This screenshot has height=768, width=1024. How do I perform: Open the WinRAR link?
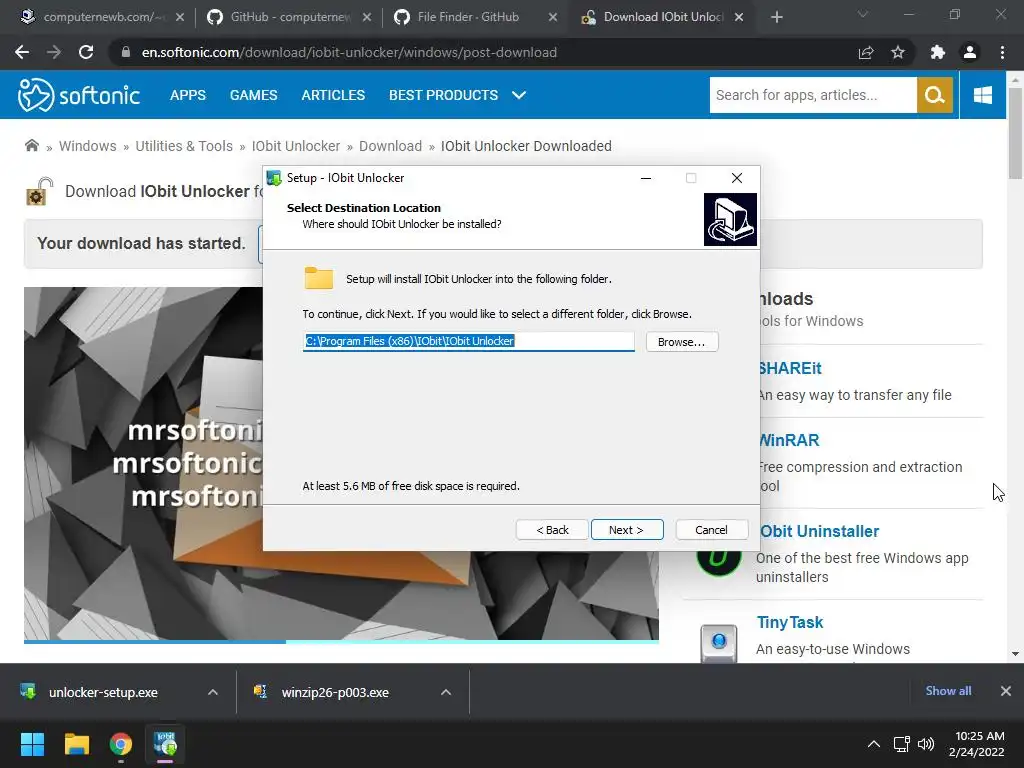tap(789, 440)
